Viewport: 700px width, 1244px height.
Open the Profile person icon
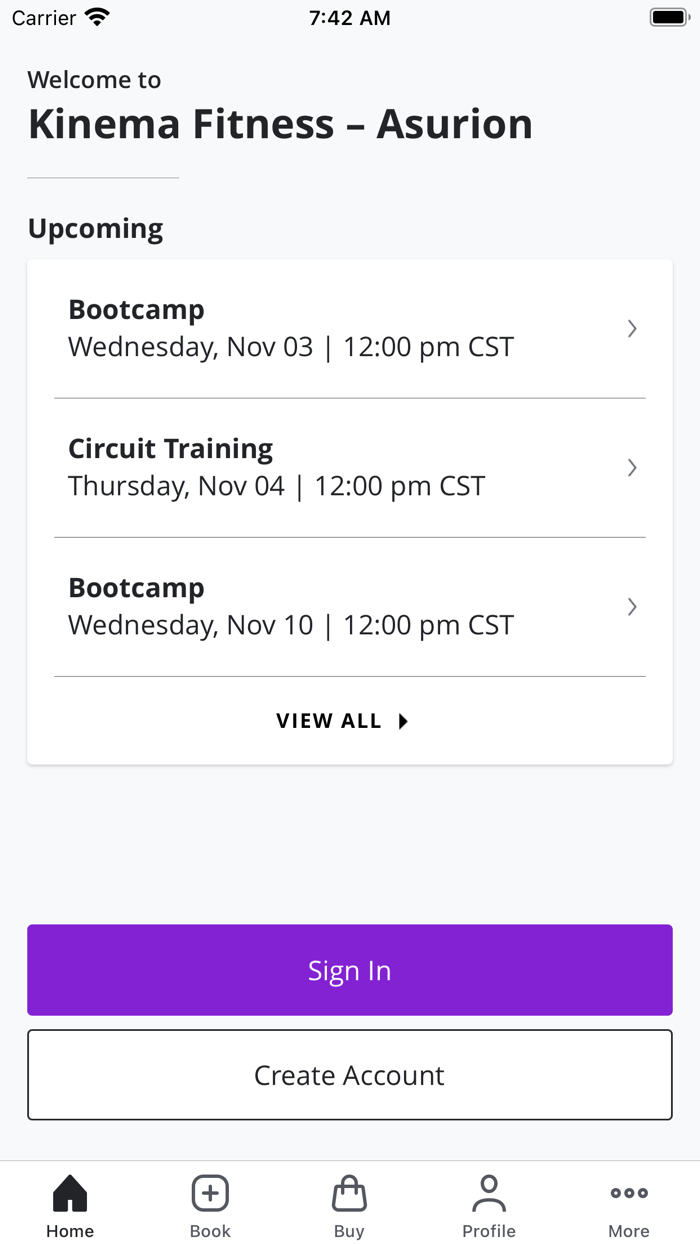(489, 1193)
